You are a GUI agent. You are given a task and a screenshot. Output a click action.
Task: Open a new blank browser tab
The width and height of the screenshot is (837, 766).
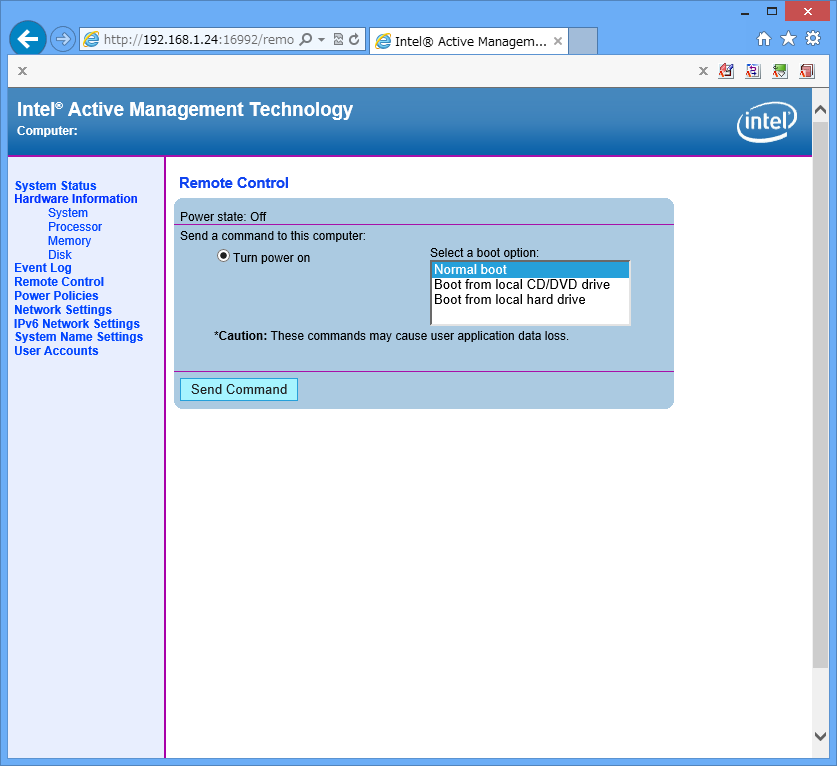coord(583,41)
